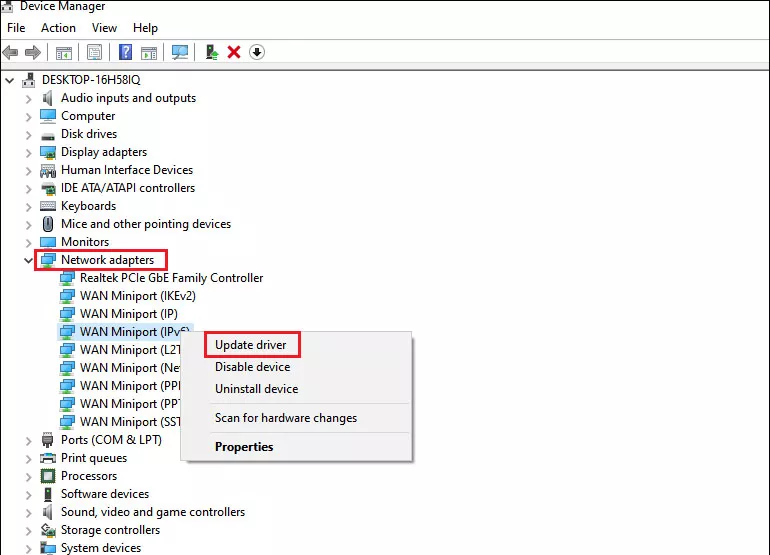Select WAN Miniport (IP)
This screenshot has height=555, width=770.
click(x=129, y=314)
